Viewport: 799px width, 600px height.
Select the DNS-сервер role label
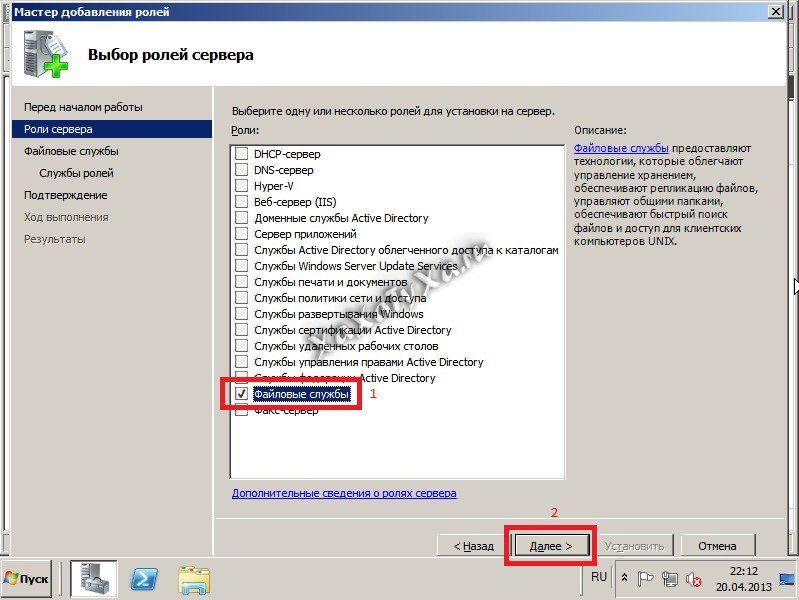[283, 170]
